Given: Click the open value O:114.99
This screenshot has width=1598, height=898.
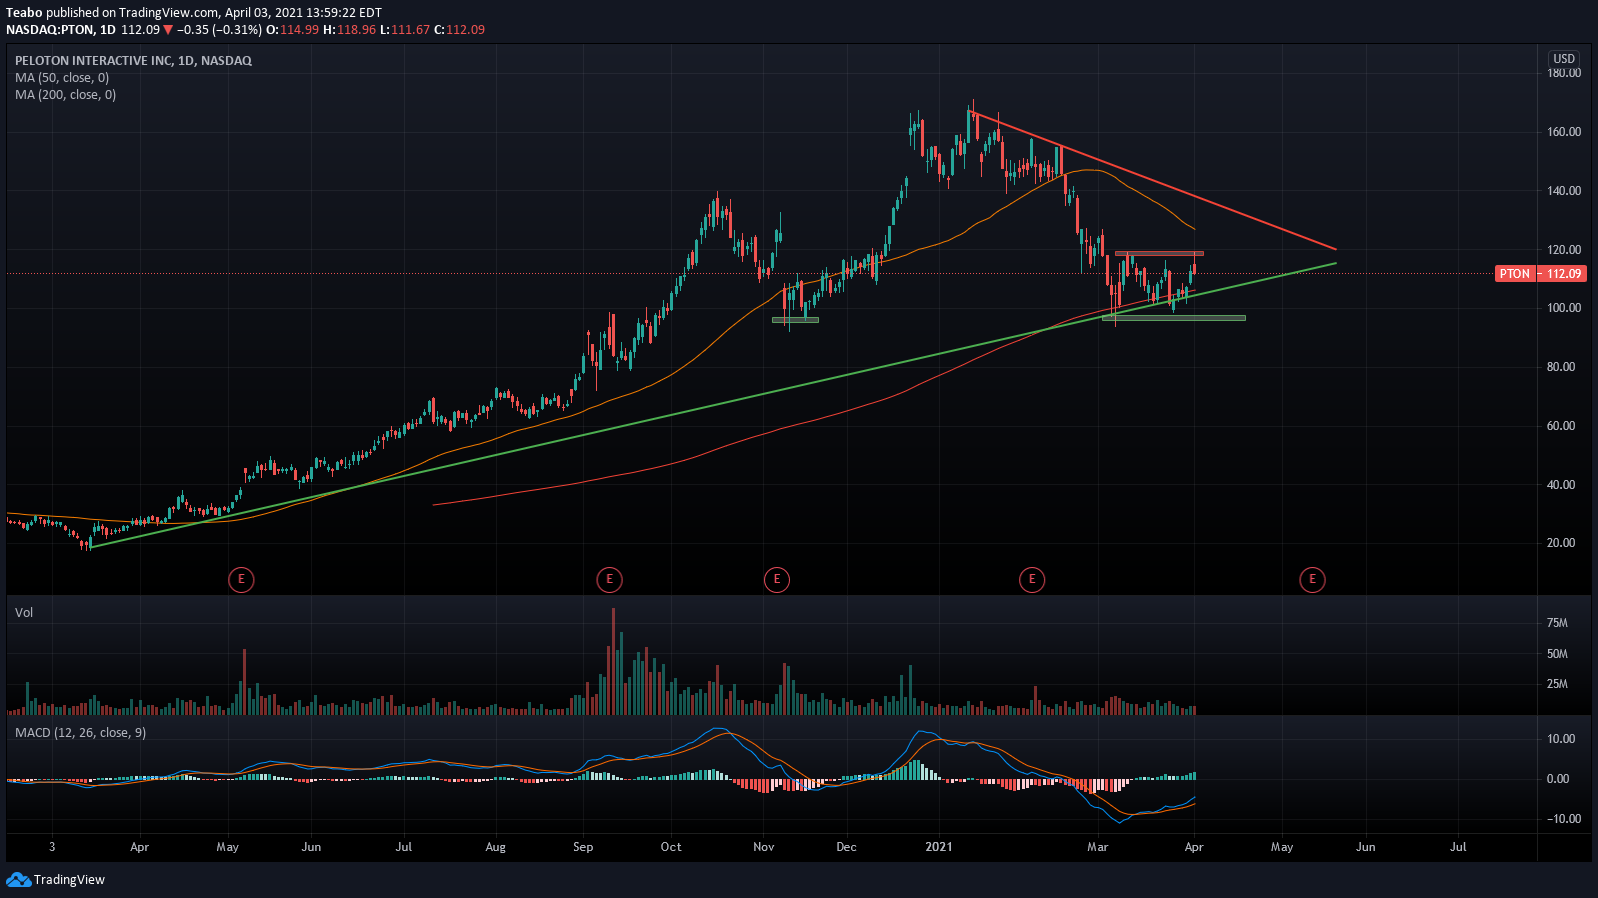Looking at the screenshot, I should tap(292, 30).
